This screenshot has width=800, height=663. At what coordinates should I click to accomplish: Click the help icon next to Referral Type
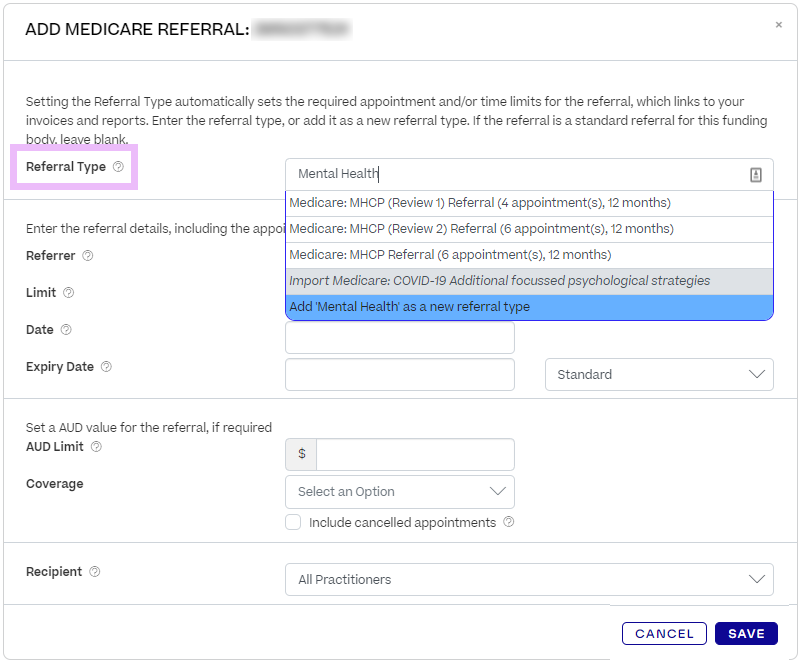tap(118, 166)
